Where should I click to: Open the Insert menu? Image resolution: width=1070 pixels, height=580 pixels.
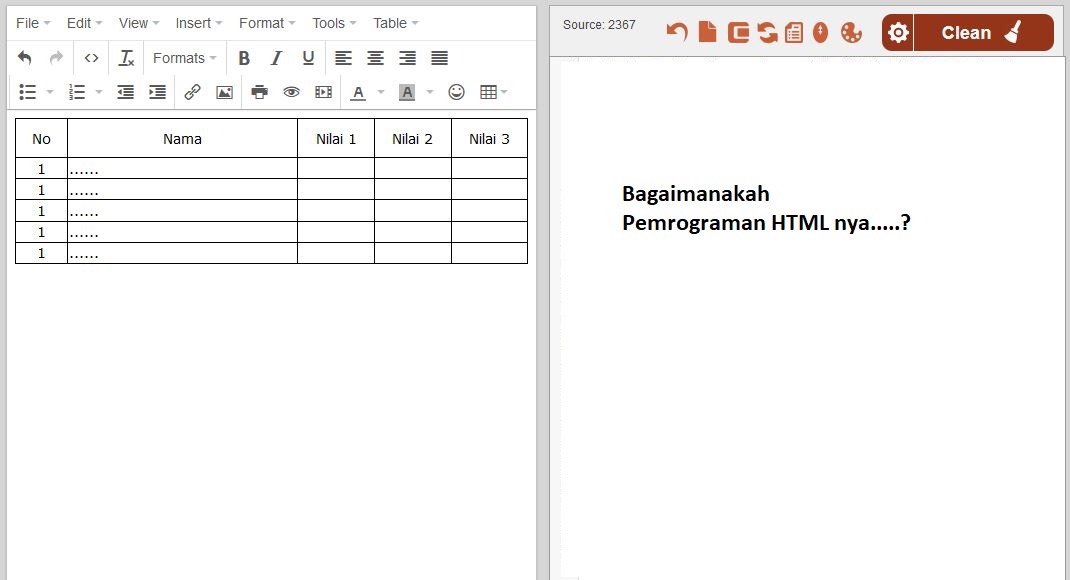(197, 22)
